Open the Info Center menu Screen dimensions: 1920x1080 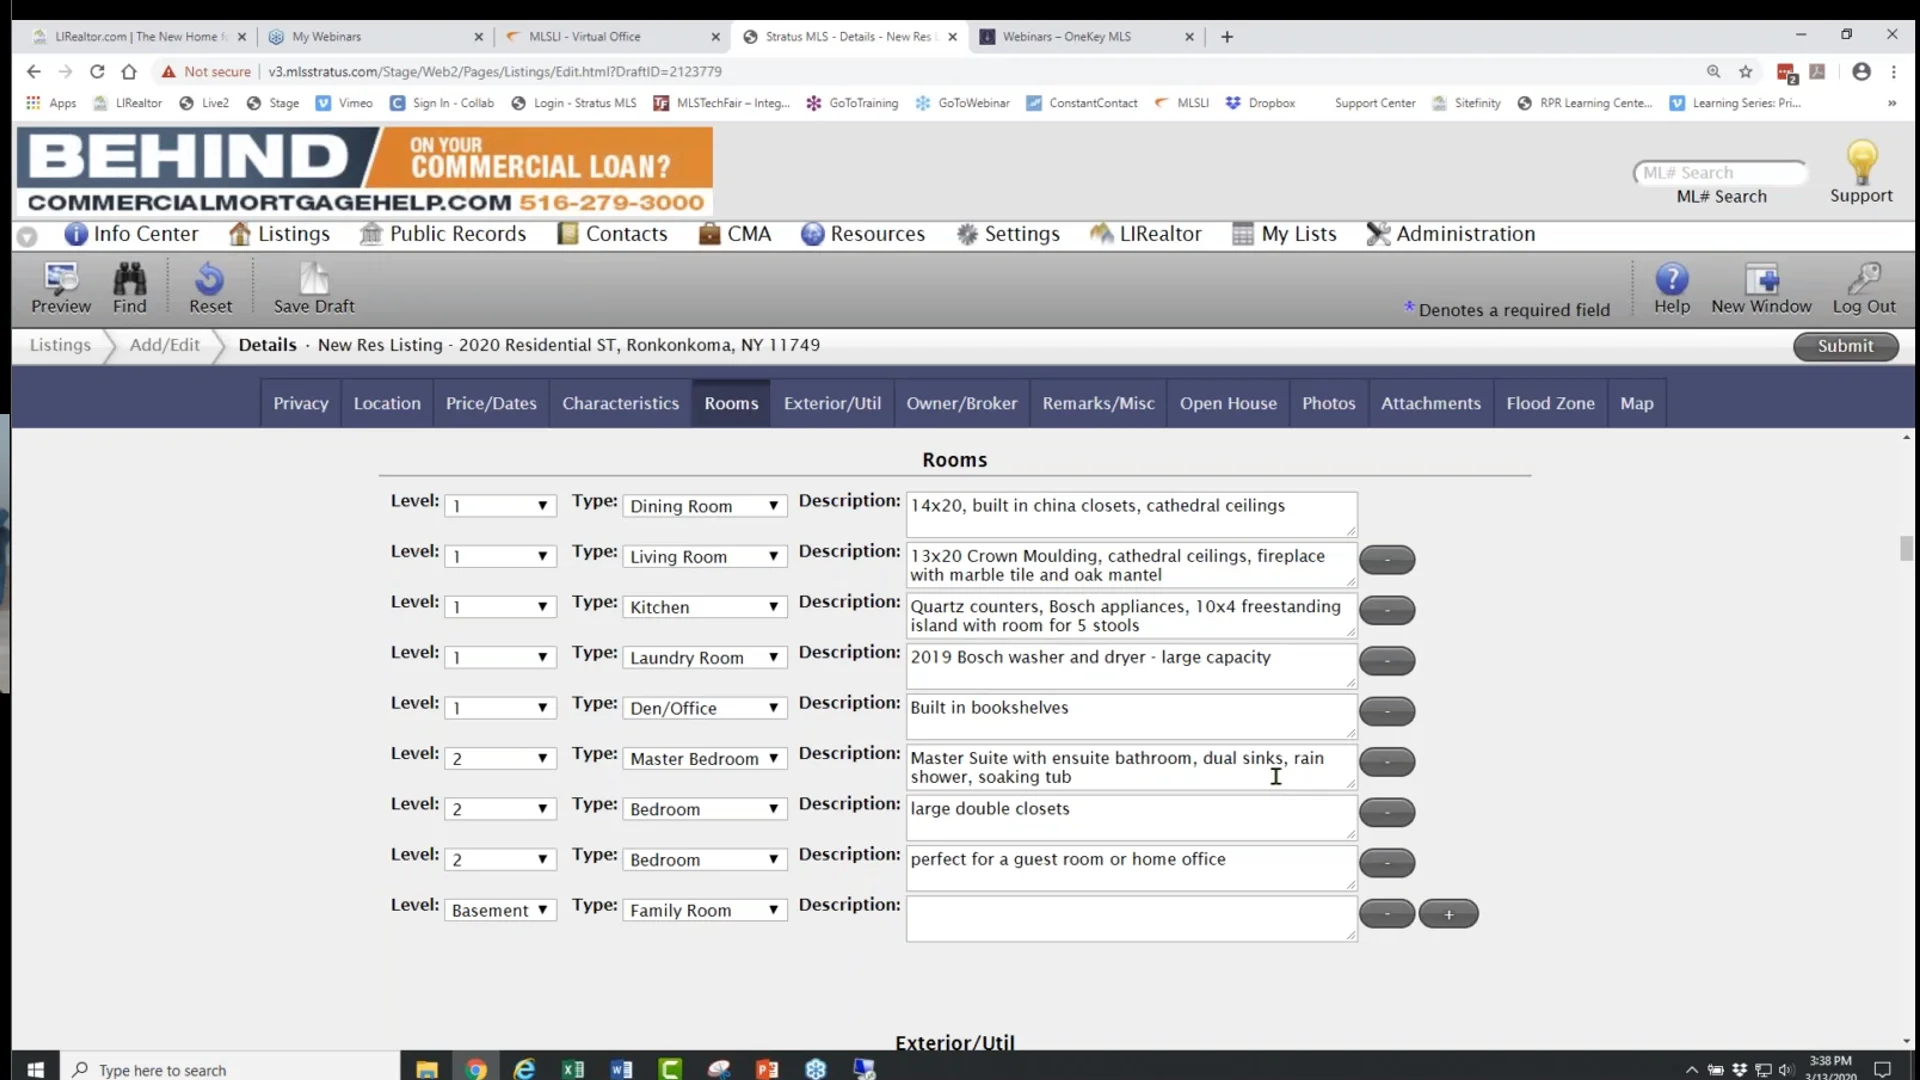point(131,234)
